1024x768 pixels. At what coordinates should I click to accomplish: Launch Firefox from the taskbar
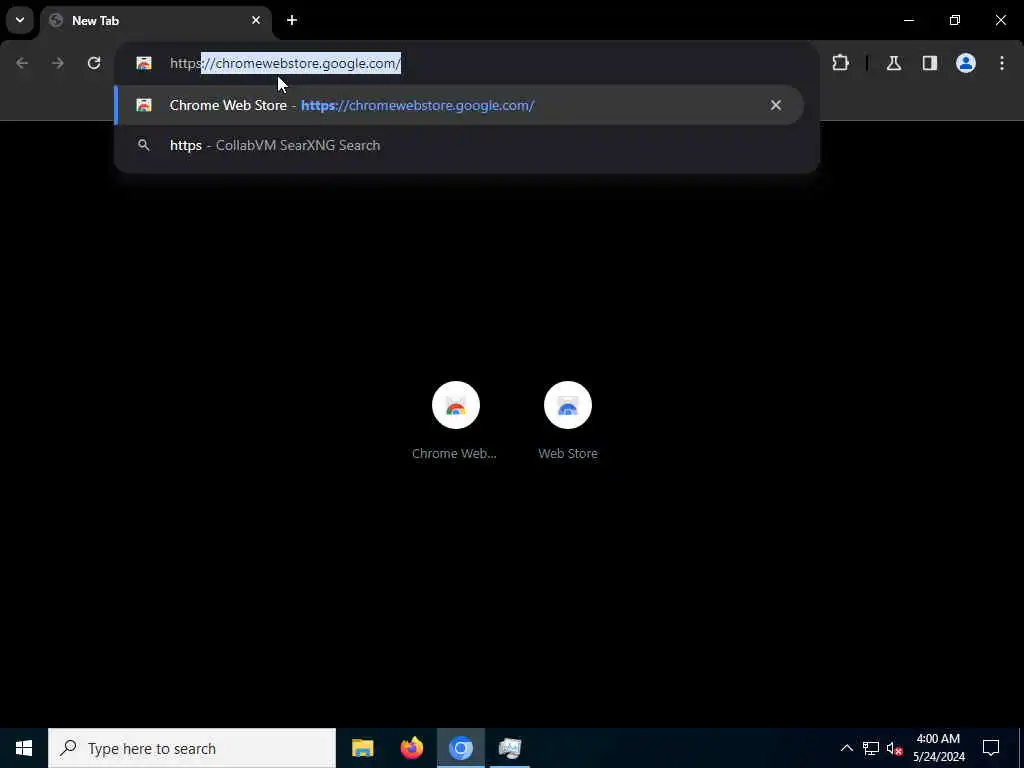pyautogui.click(x=411, y=748)
